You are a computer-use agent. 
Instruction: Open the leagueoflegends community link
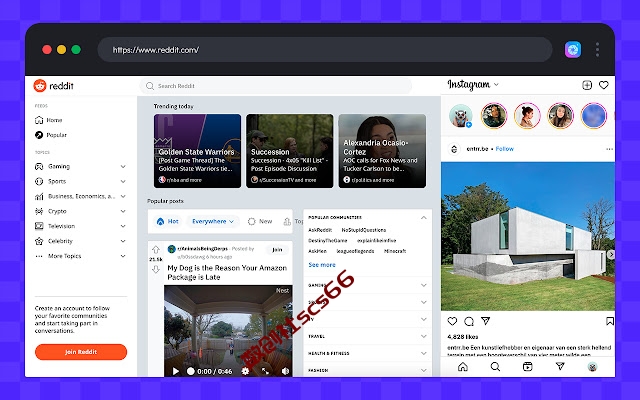click(x=355, y=251)
